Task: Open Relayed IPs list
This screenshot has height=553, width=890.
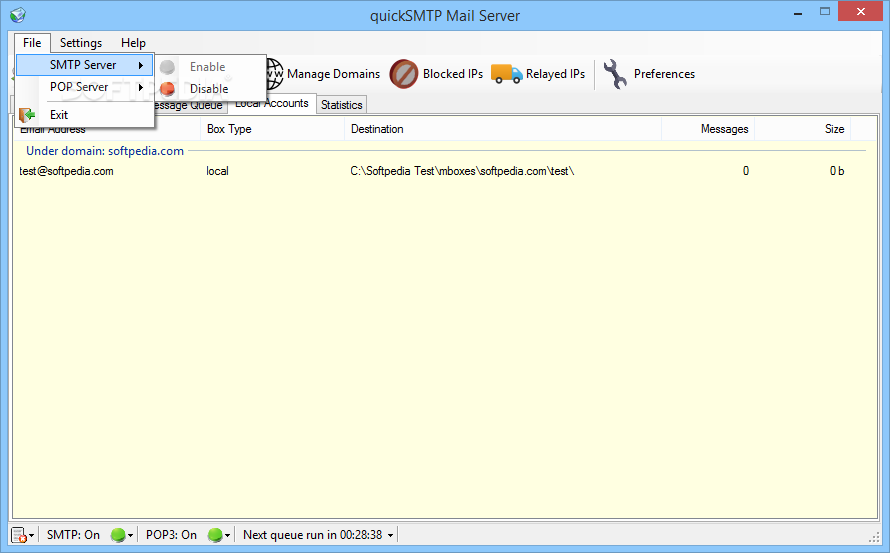Action: [x=555, y=74]
